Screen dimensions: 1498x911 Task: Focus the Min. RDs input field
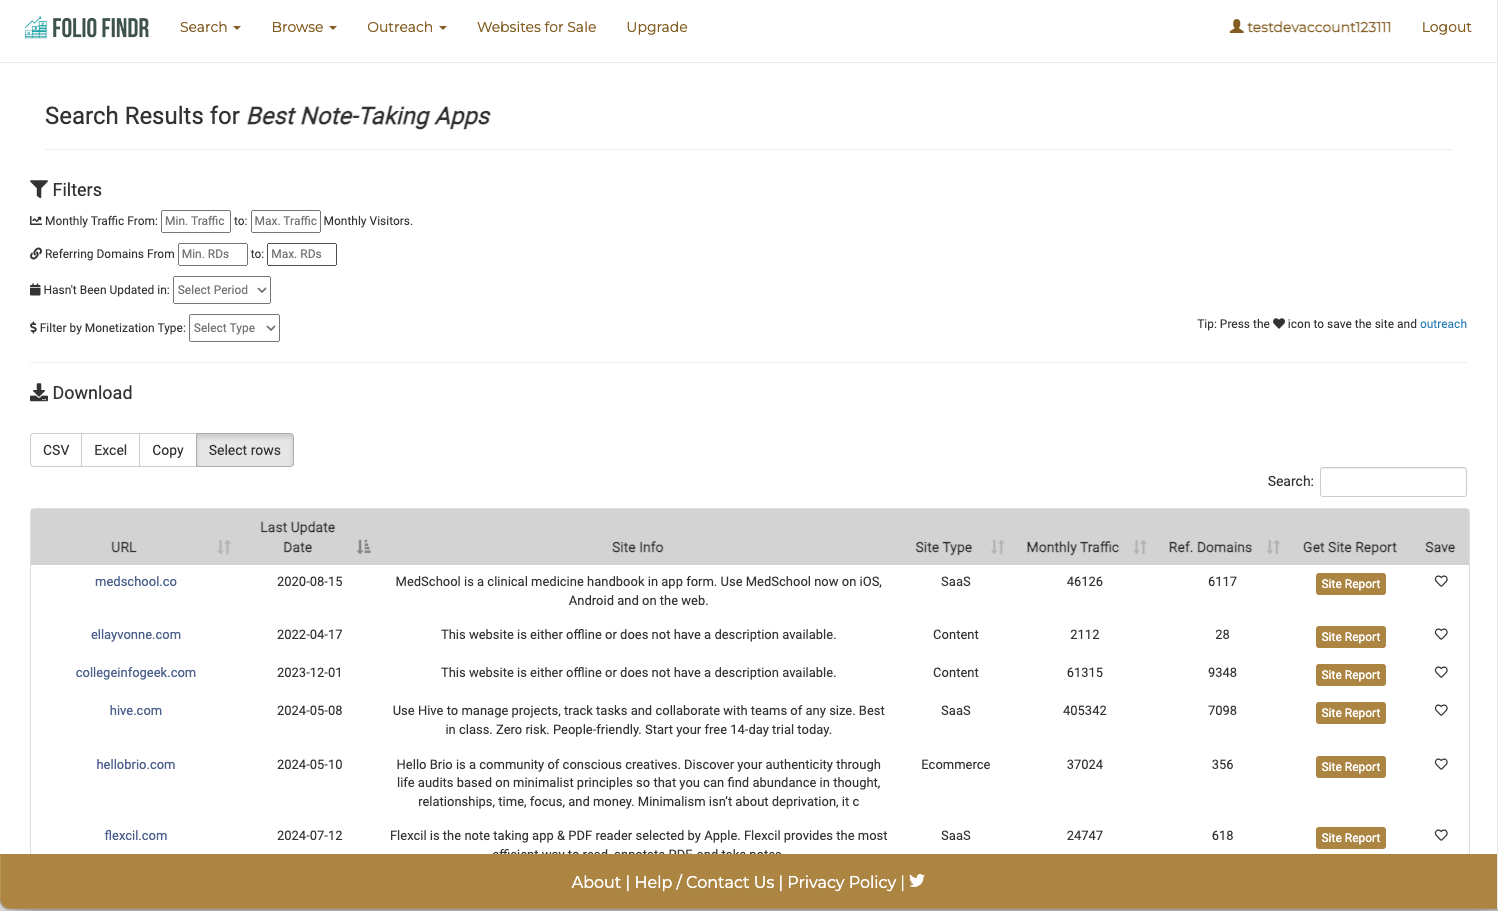[213, 254]
